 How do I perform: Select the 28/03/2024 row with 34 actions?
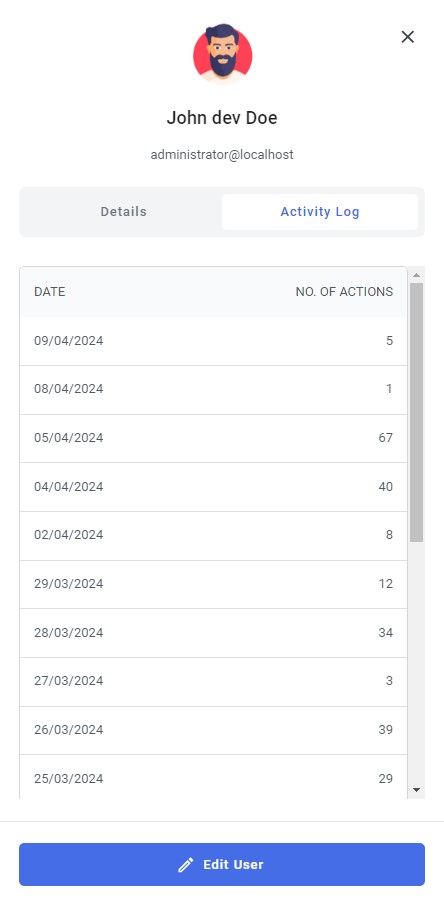click(x=214, y=633)
